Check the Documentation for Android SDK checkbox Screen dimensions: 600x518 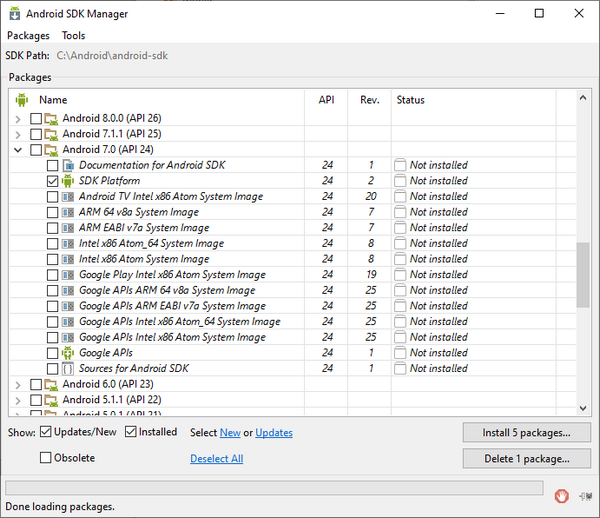click(52, 166)
